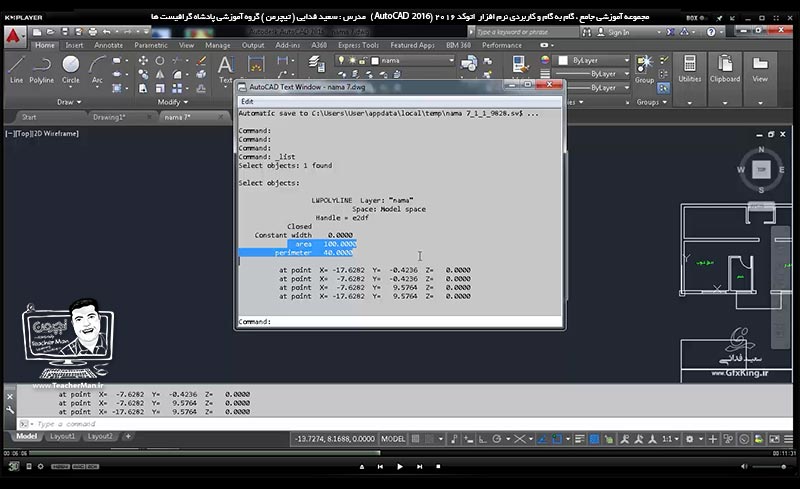
Task: Click the Open file icon in quick access
Action: click(x=51, y=32)
